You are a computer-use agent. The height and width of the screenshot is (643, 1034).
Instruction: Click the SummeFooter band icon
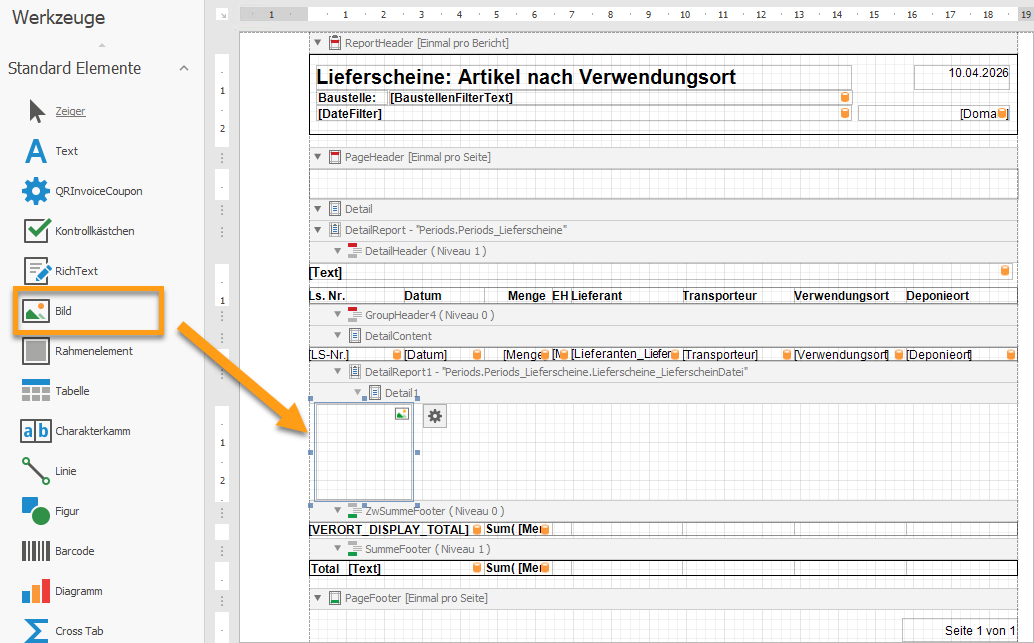coord(355,549)
